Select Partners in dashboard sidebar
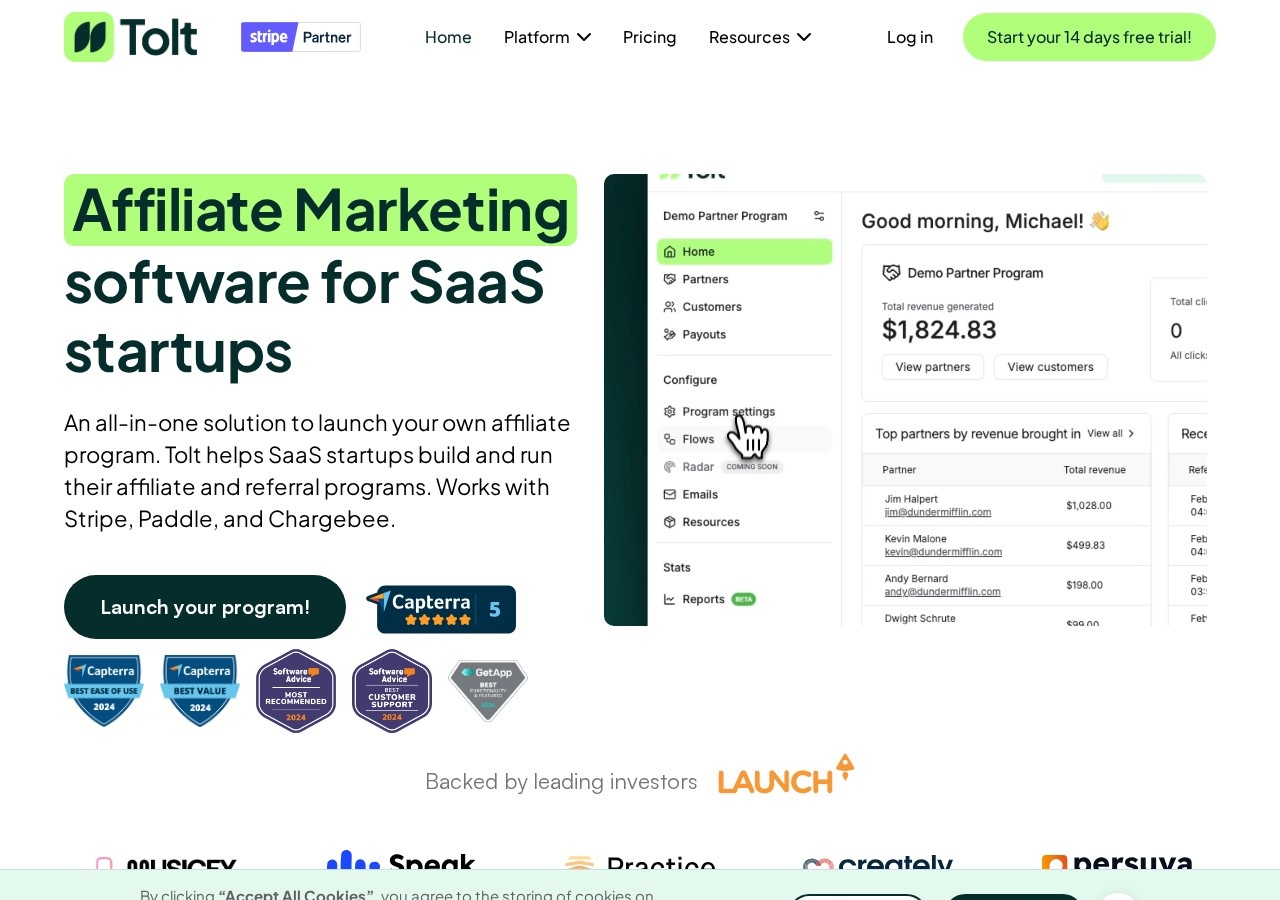Screen dimensions: 1280x900 [x=744, y=279]
